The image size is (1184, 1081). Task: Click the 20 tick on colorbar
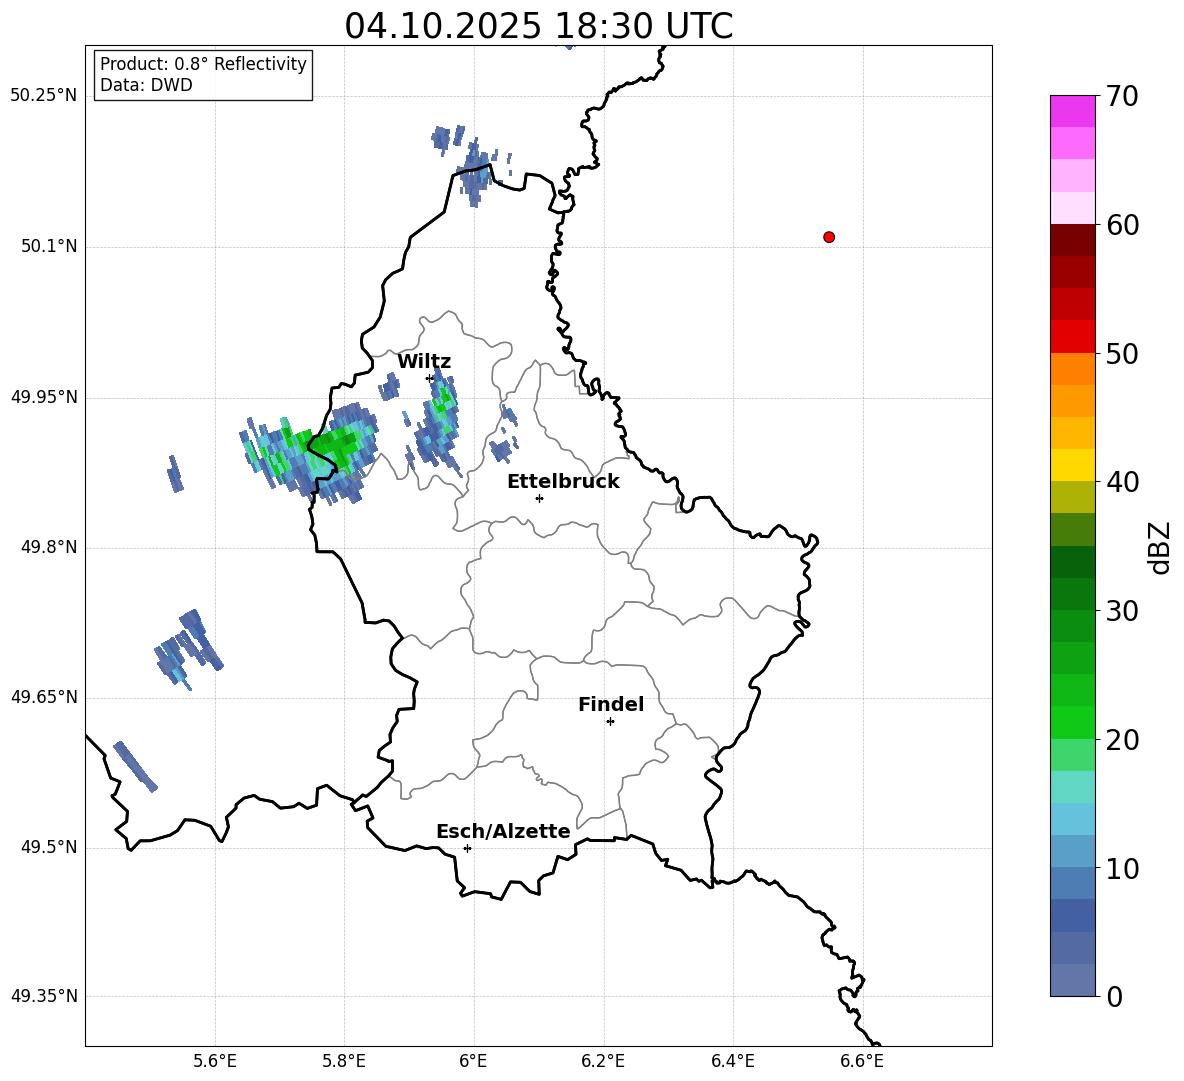tap(1122, 740)
